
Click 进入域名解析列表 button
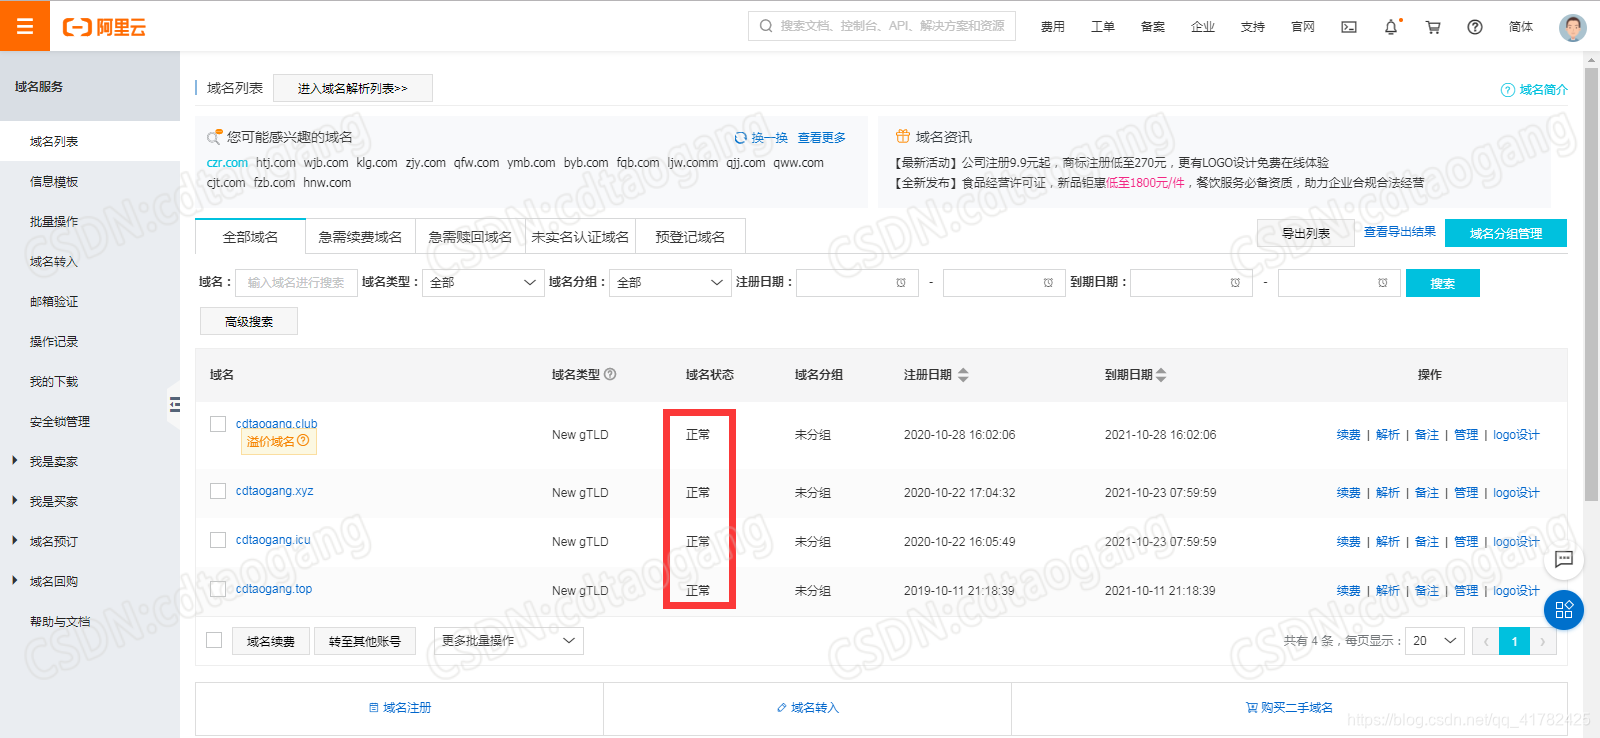click(x=353, y=88)
